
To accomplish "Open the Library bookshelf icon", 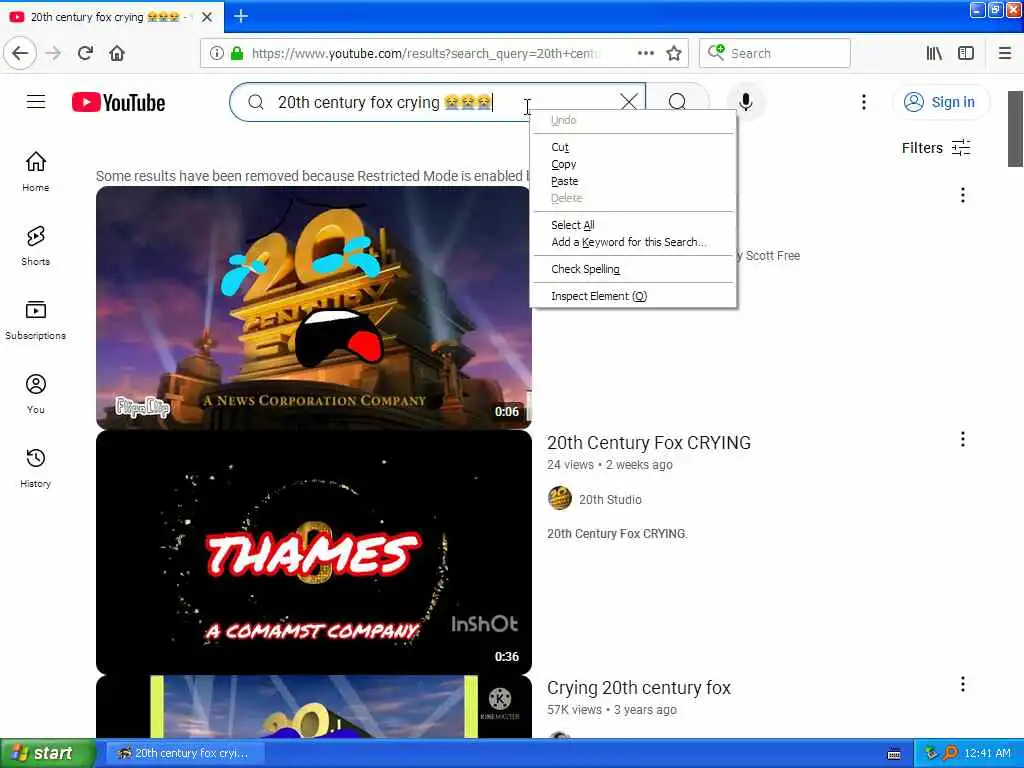I will tap(934, 54).
